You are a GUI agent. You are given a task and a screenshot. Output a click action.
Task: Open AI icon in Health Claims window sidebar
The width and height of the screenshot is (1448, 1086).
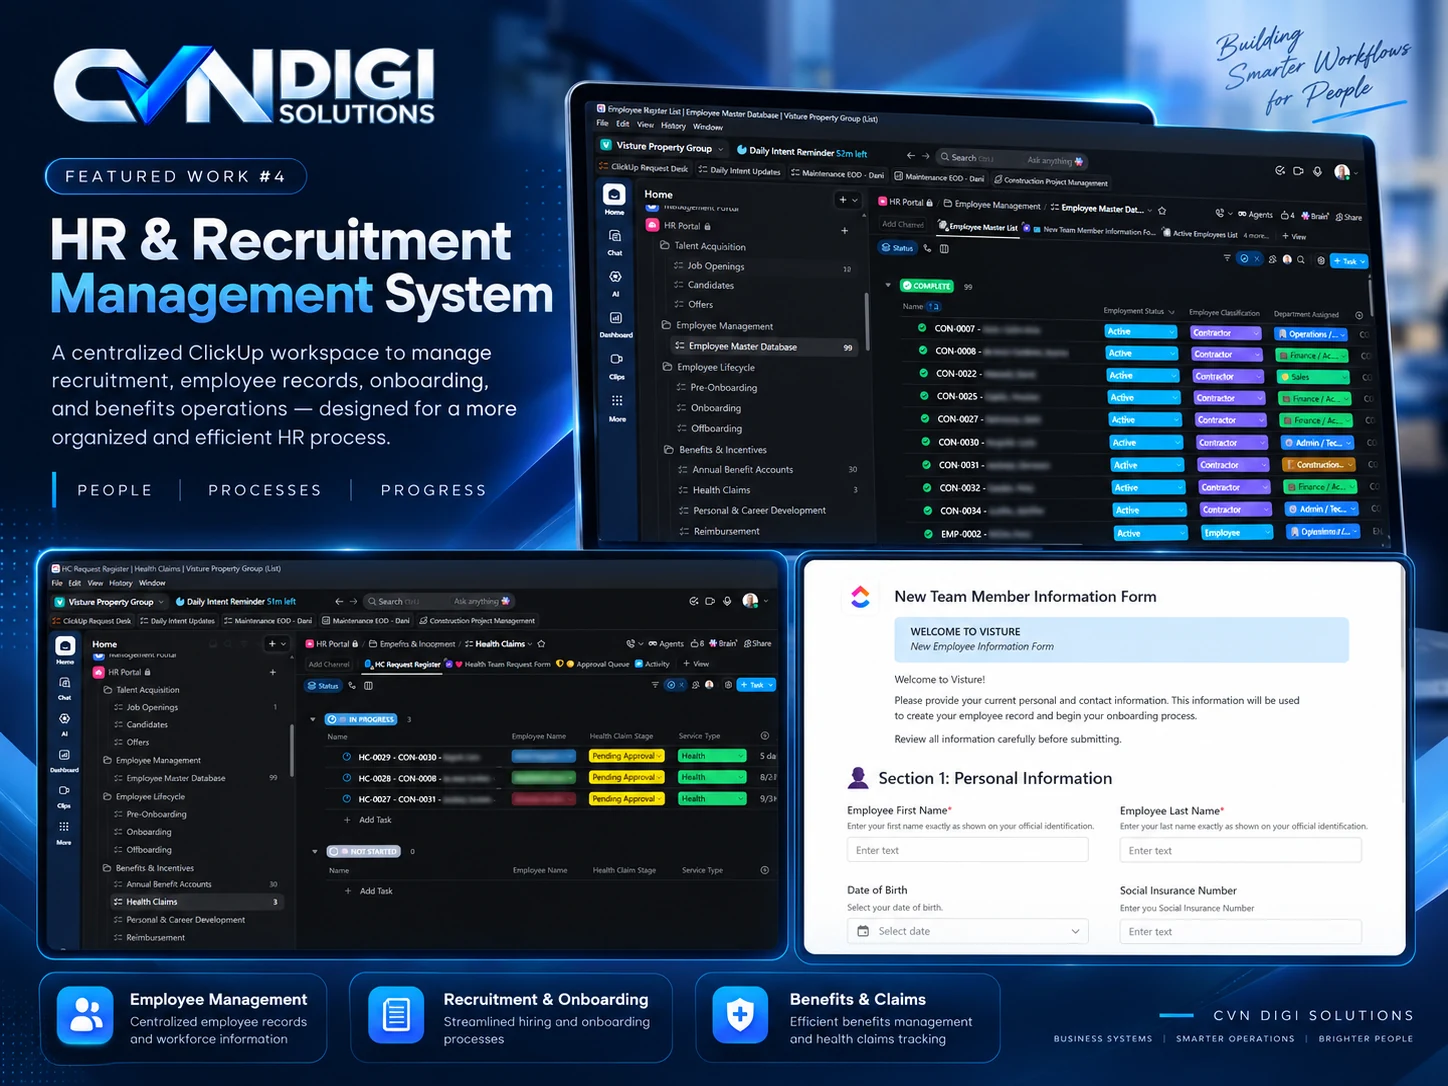click(x=64, y=719)
